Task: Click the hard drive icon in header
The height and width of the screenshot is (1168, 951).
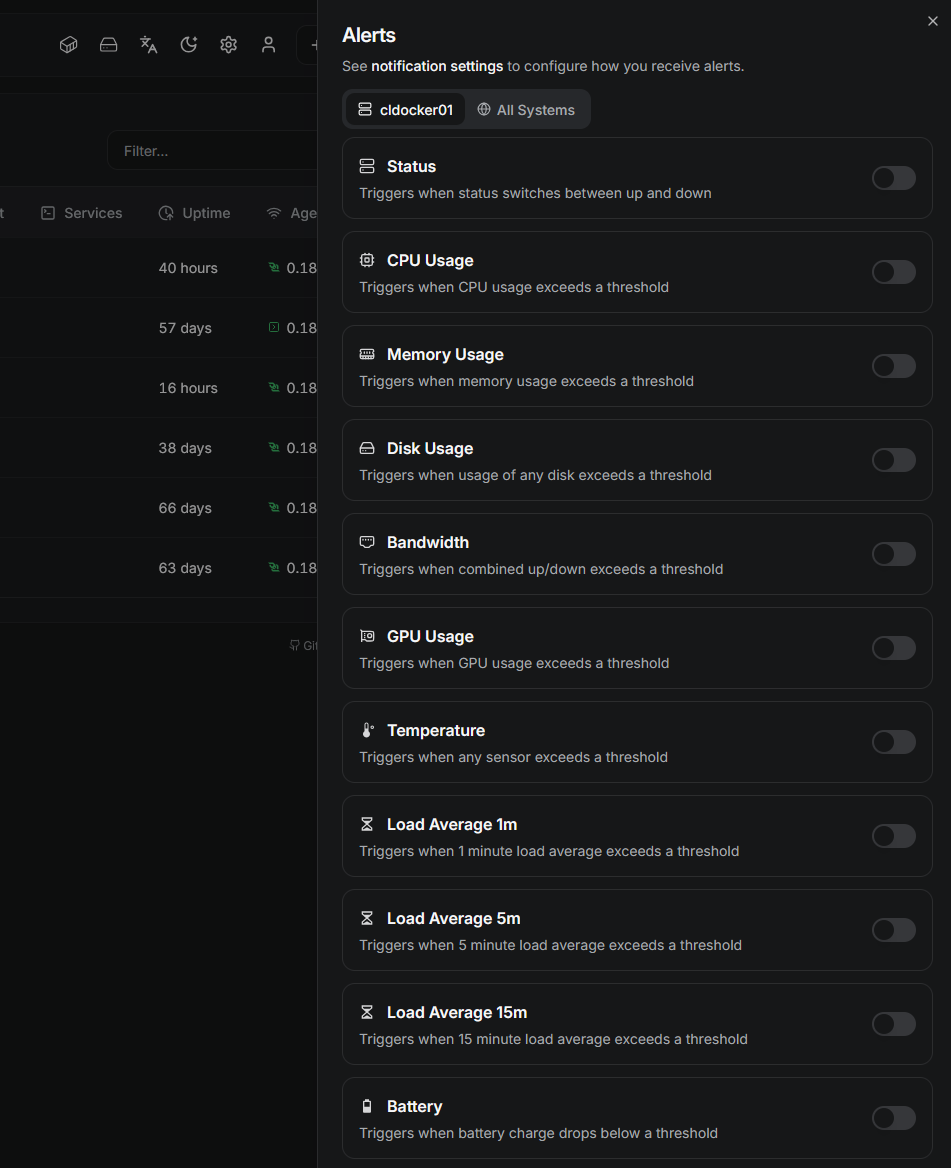Action: [109, 45]
